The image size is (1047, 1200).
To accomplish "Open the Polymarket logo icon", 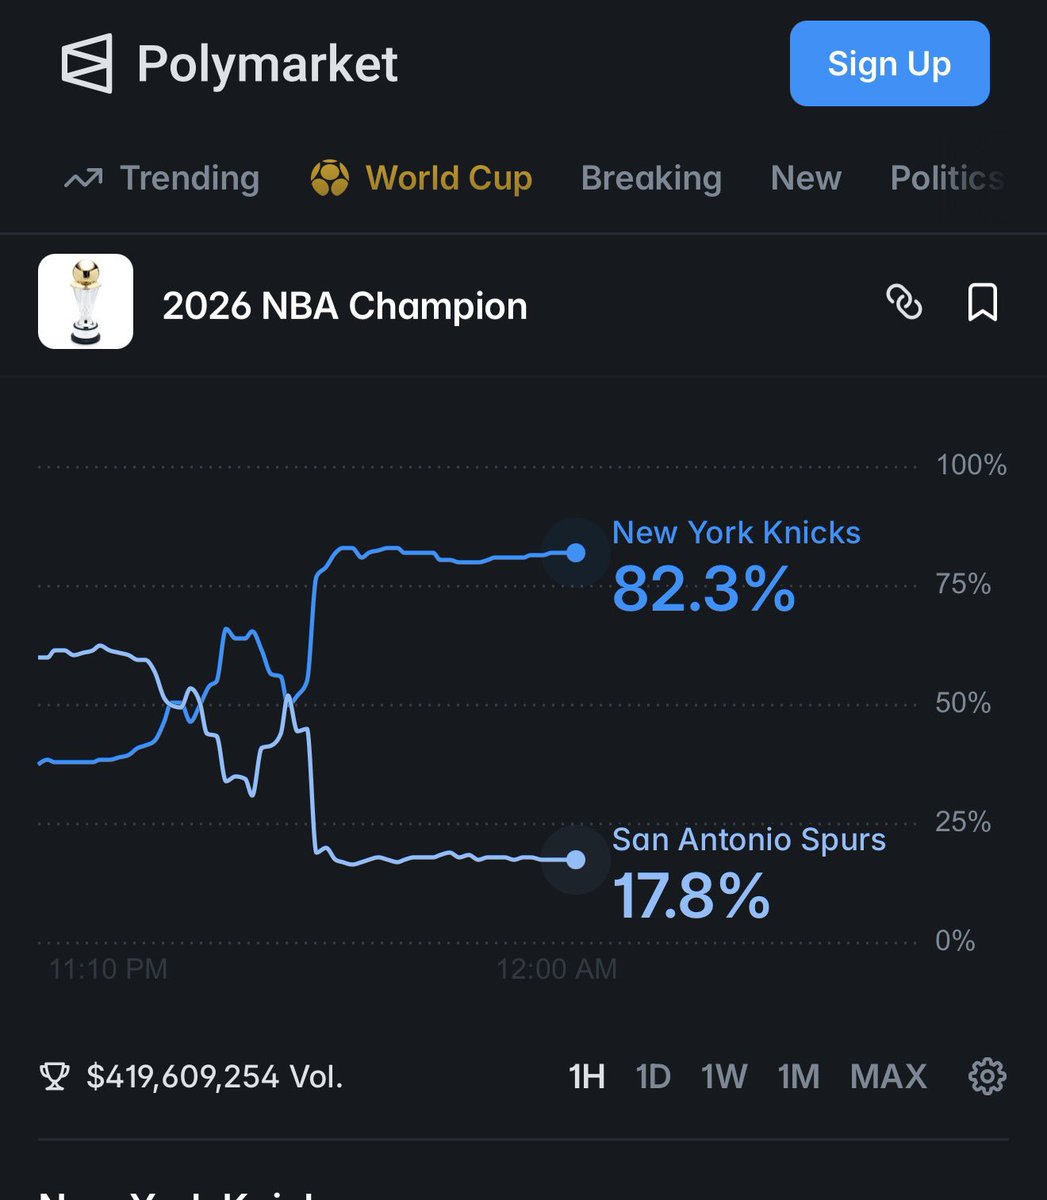I will (x=87, y=64).
